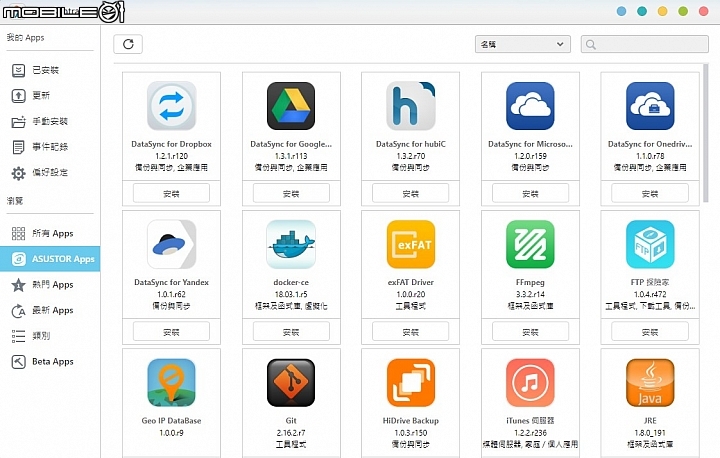The height and width of the screenshot is (458, 720).
Task: Open Preferences (偏好設定)
Action: coord(50,173)
